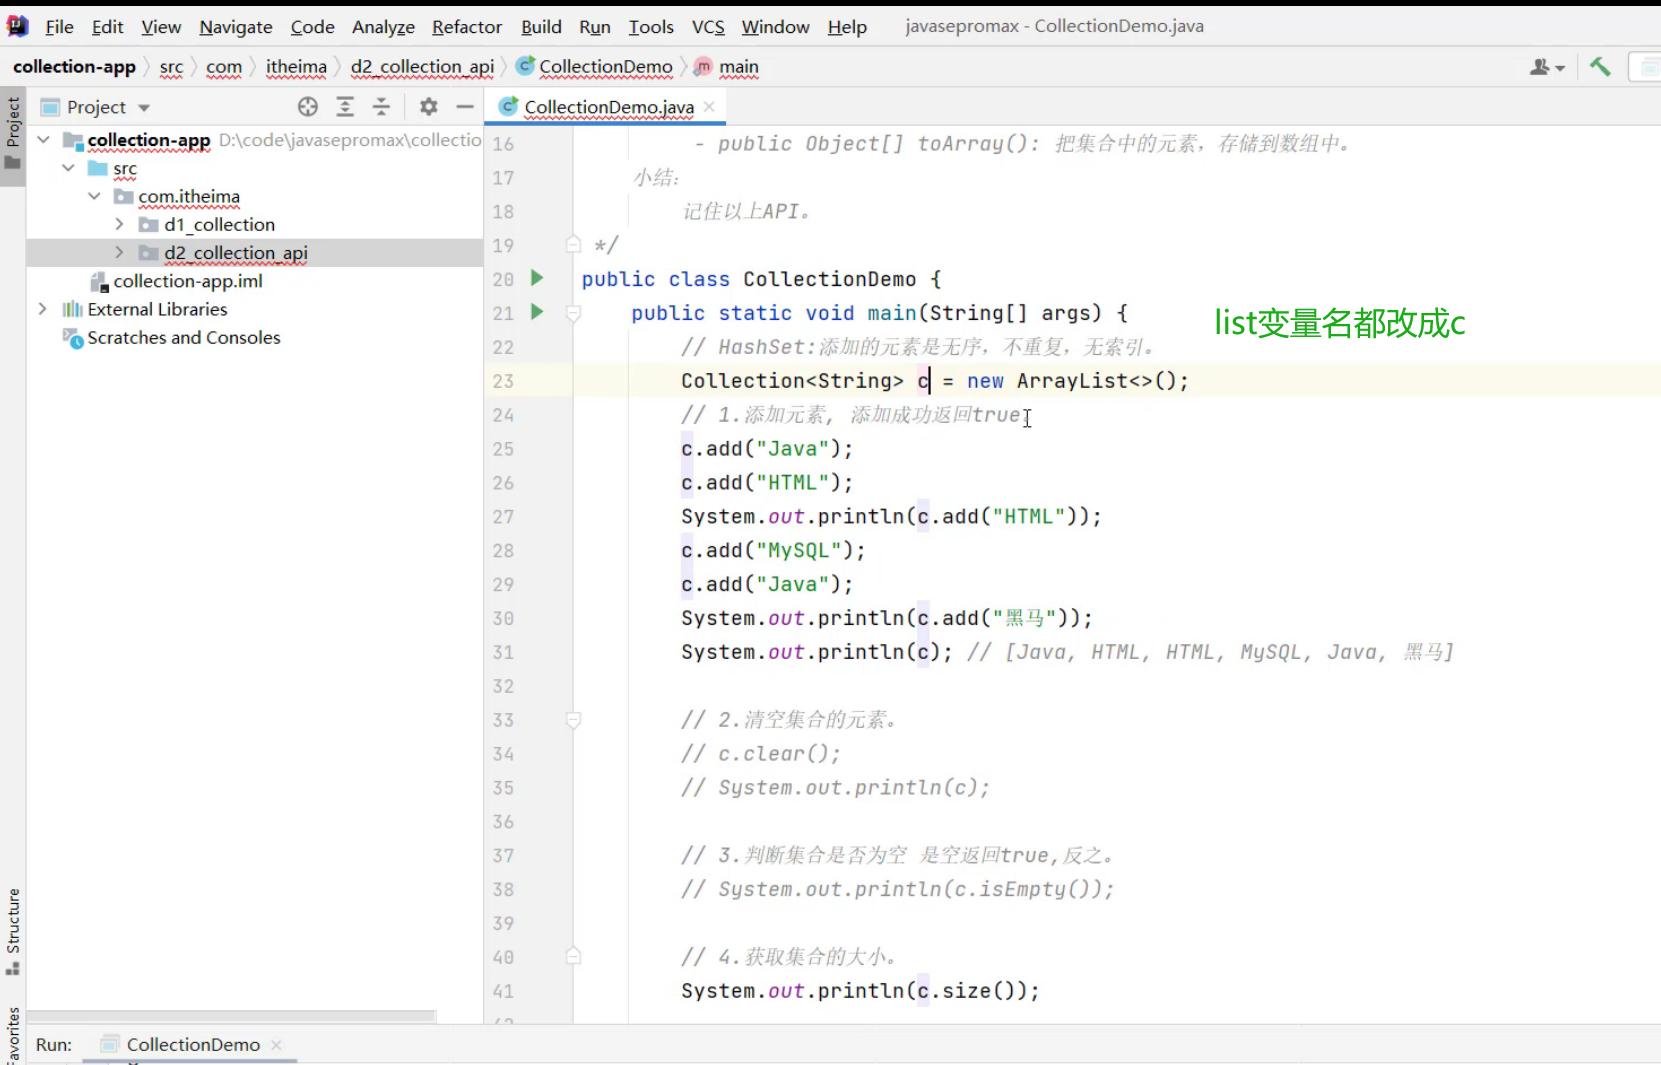Switch to the CollectionDemo.java editor tab
This screenshot has height=1065, width=1661.
click(608, 107)
